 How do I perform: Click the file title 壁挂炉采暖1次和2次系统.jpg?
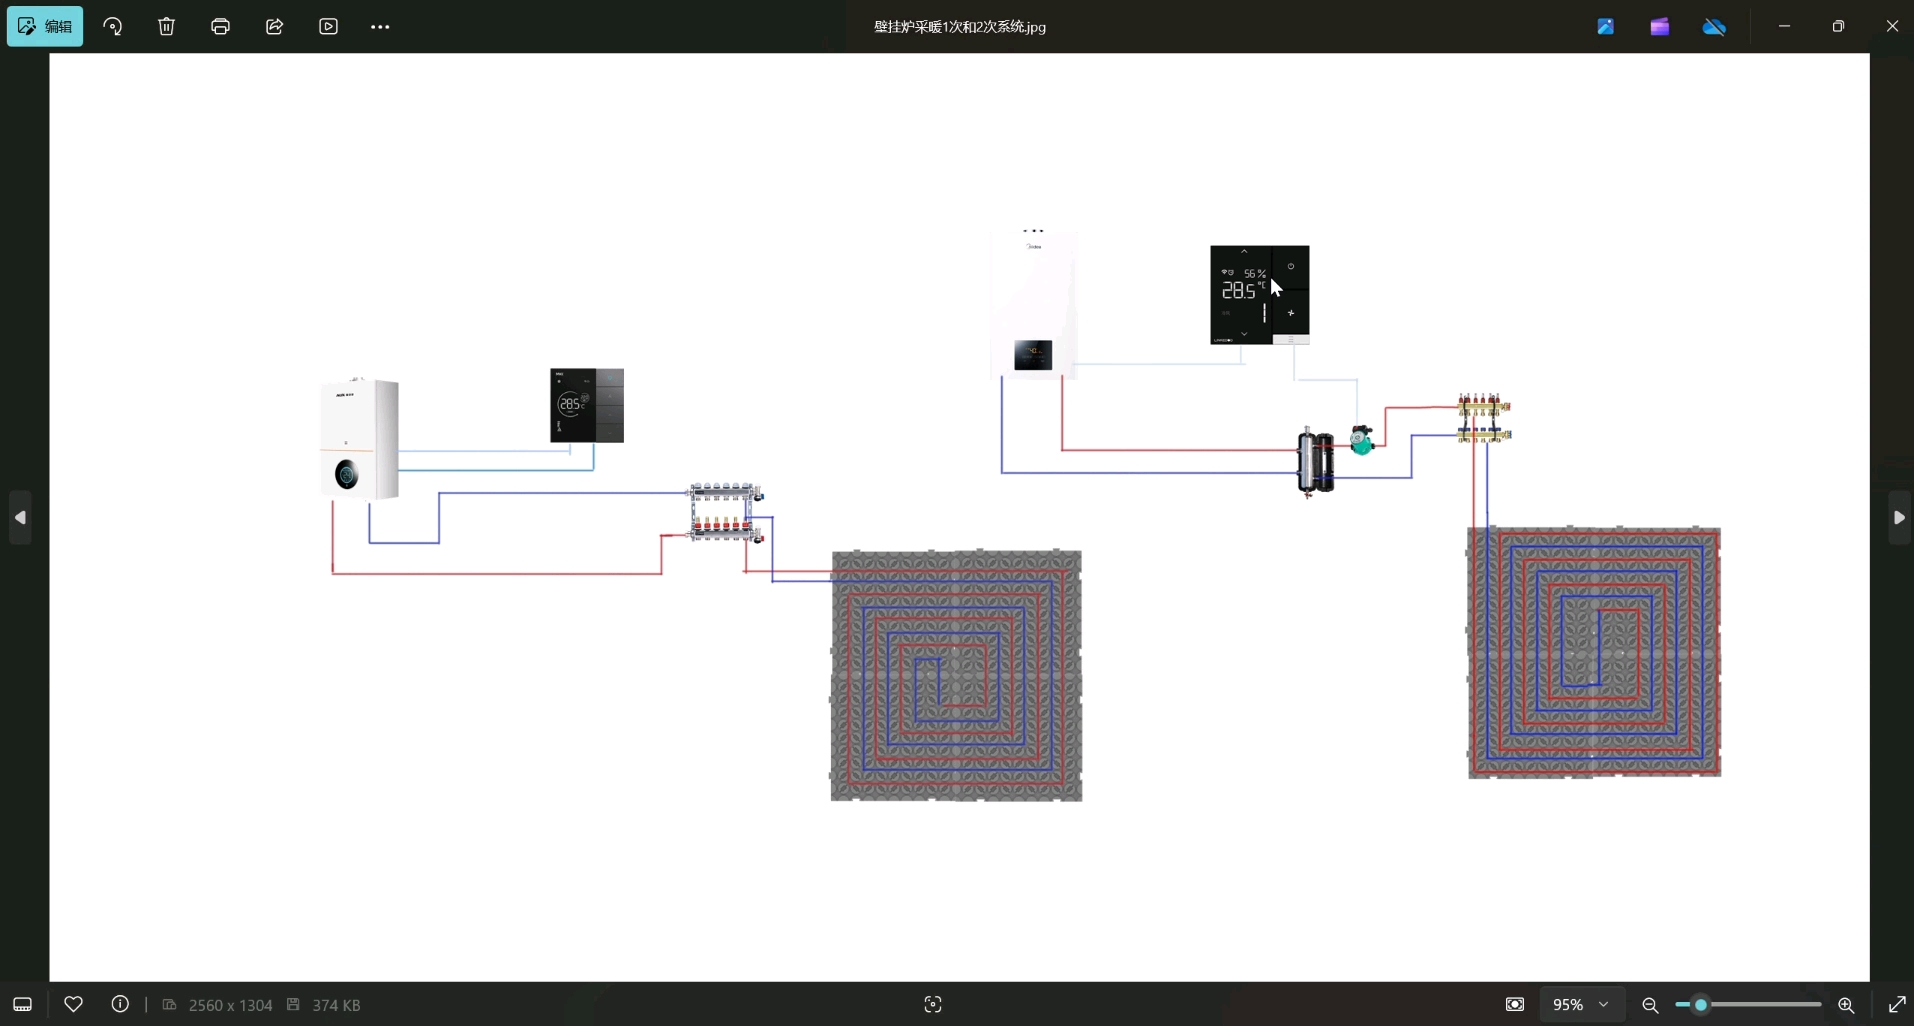(960, 27)
